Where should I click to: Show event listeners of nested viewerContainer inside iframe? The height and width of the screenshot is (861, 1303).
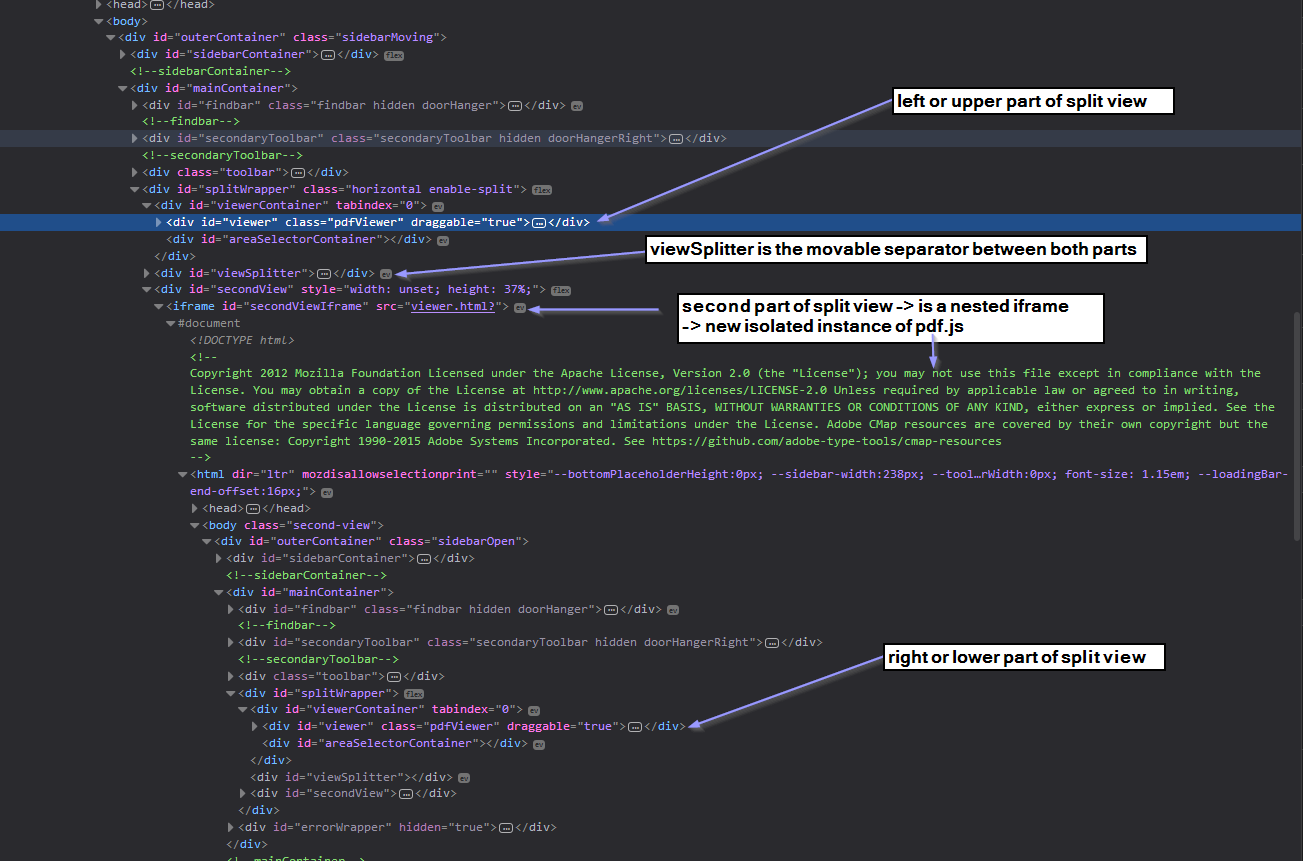(533, 710)
